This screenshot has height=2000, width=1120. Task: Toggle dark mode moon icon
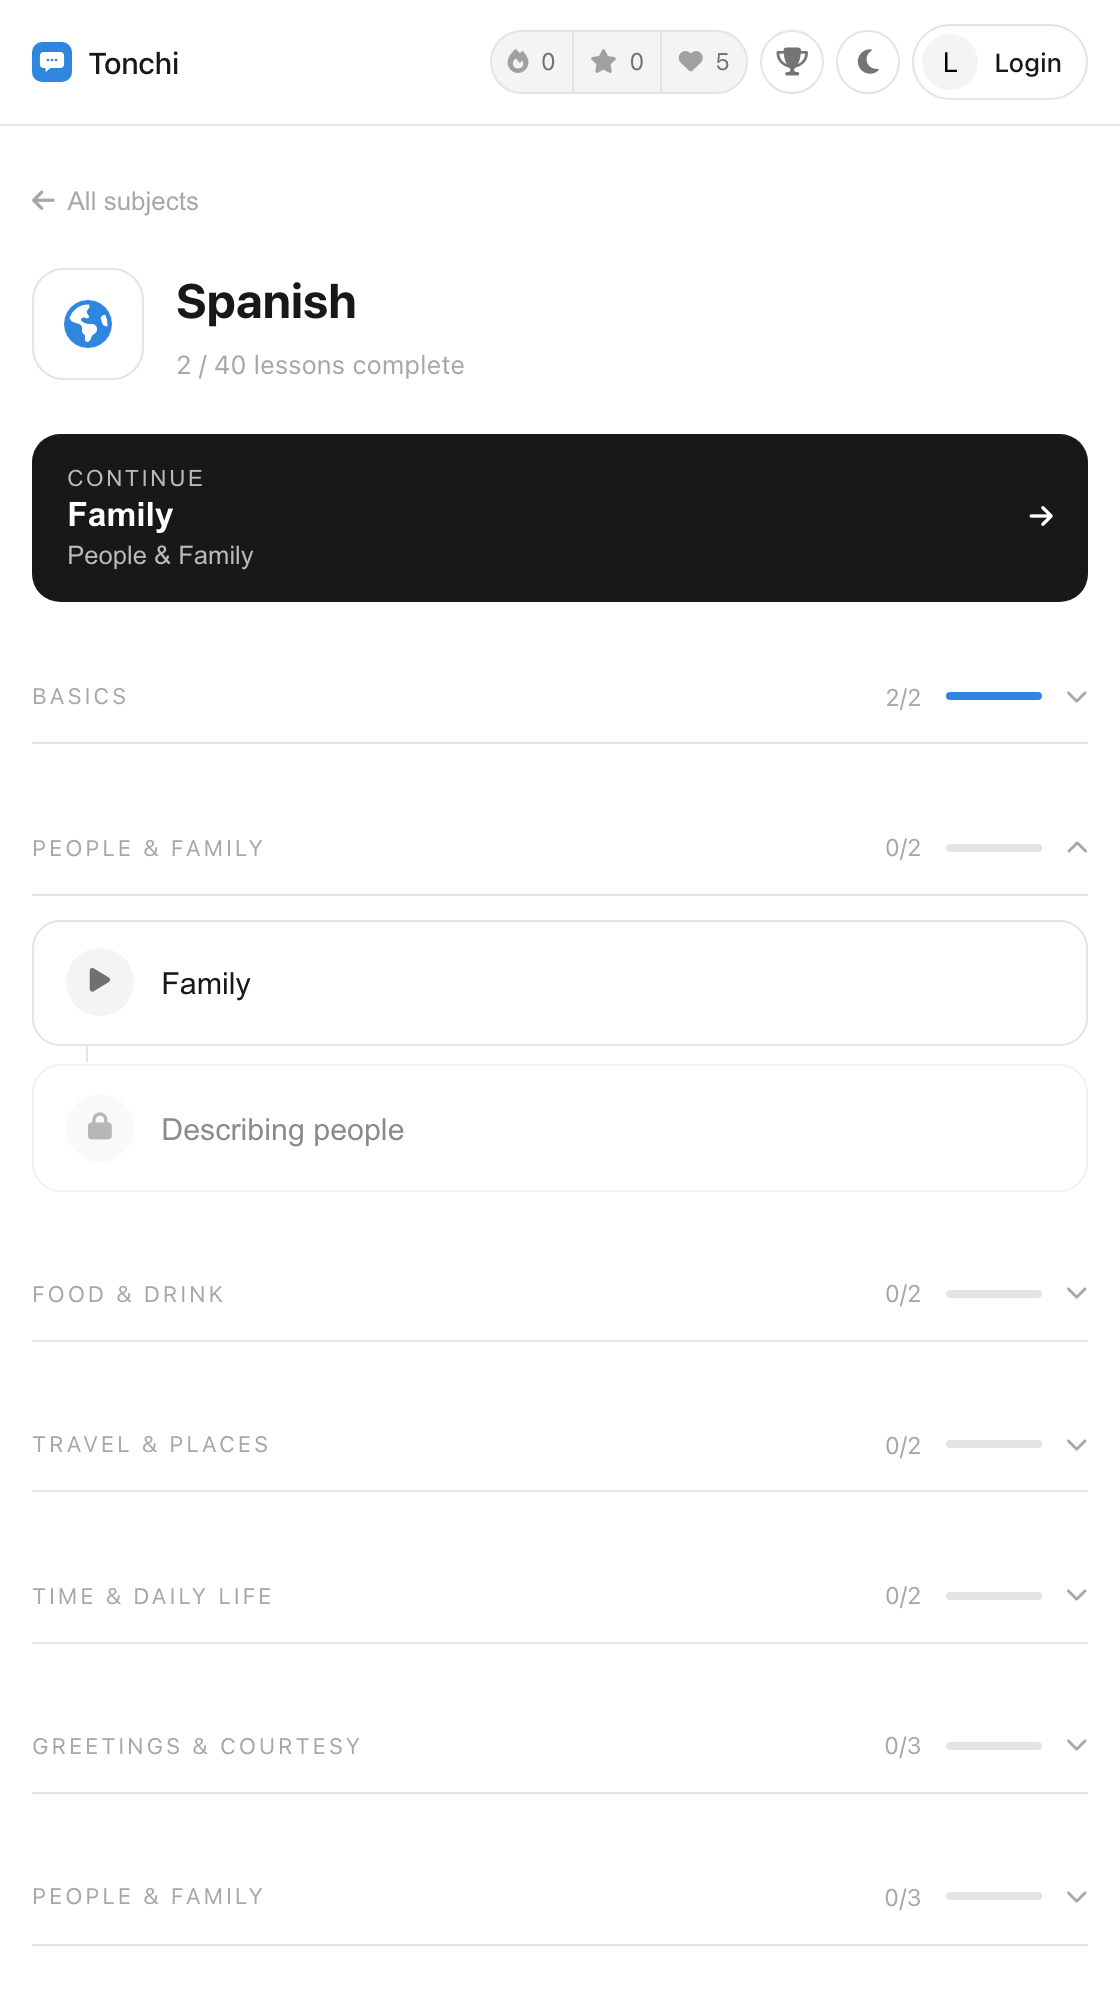(868, 62)
